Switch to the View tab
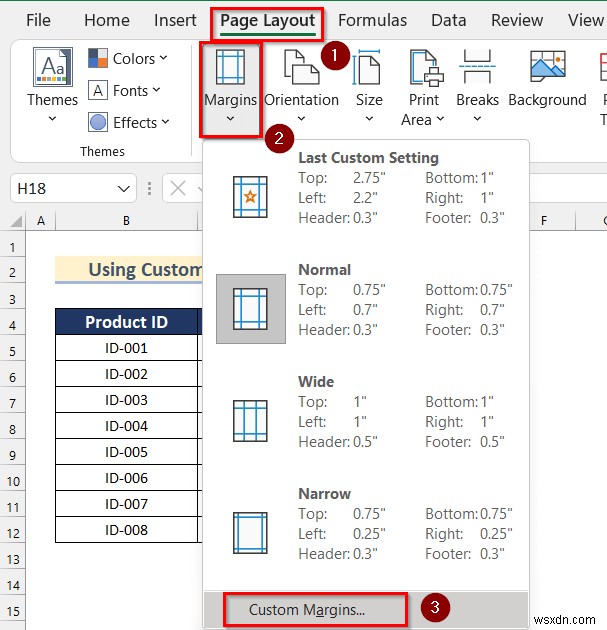 (x=586, y=20)
